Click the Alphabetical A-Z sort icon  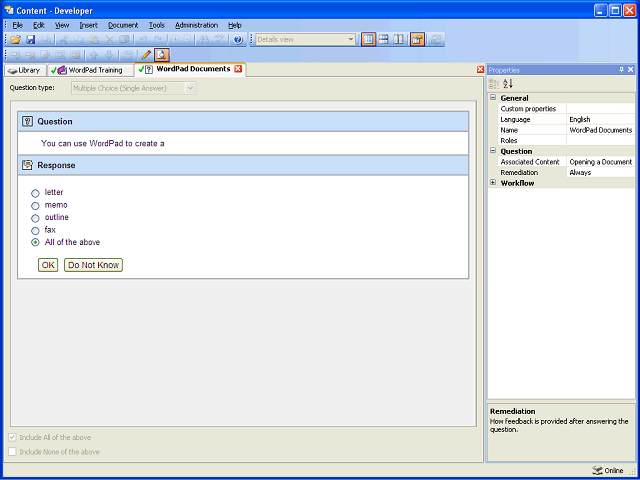pos(508,84)
